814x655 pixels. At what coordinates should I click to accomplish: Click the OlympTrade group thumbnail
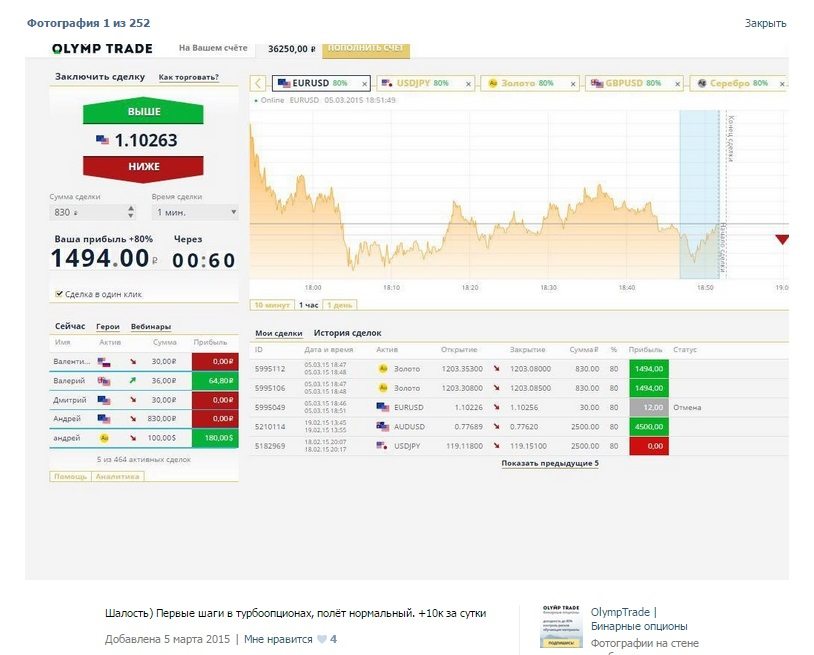[x=561, y=626]
